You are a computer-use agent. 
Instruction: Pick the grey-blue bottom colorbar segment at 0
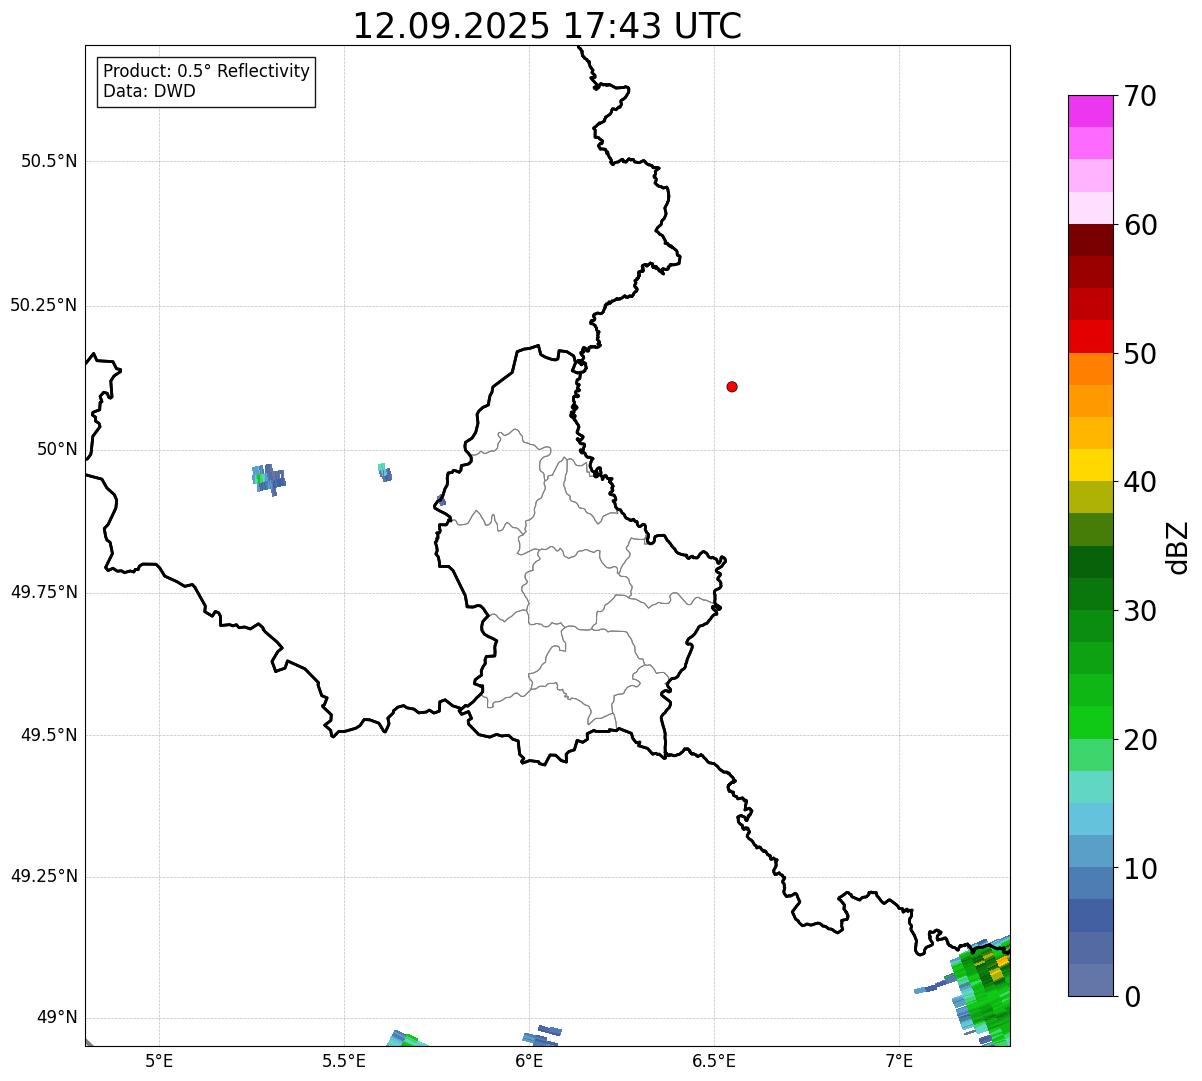coord(1090,980)
